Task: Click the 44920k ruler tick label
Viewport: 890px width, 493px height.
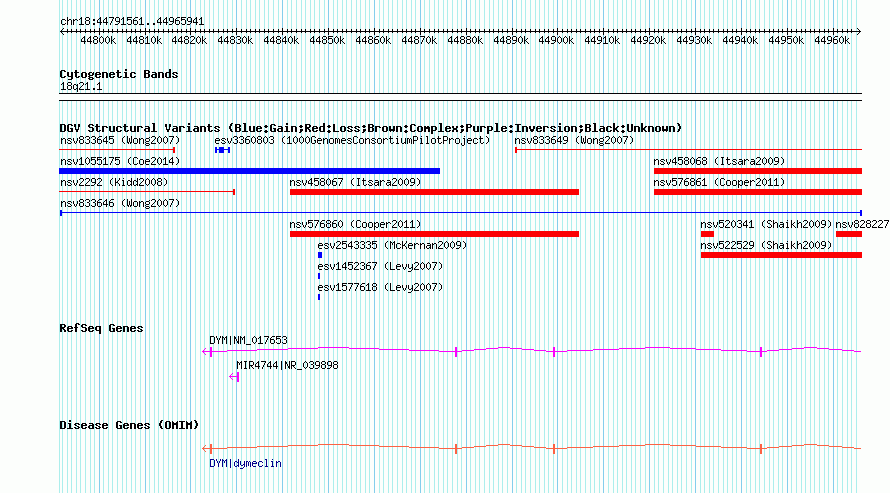Action: (648, 40)
